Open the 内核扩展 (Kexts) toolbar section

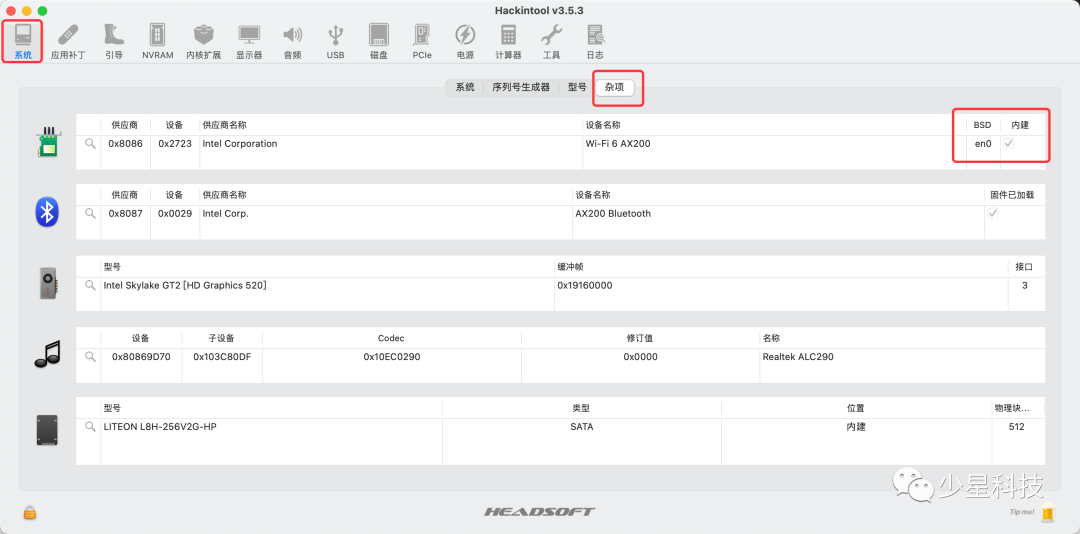coord(203,41)
